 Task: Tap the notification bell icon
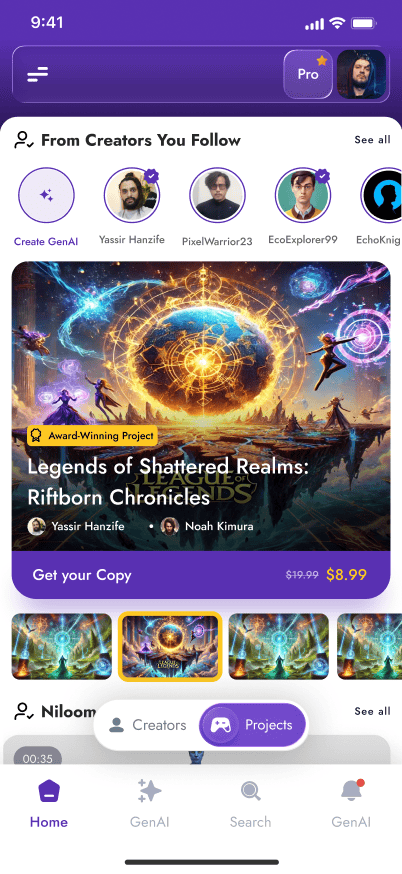tap(351, 790)
